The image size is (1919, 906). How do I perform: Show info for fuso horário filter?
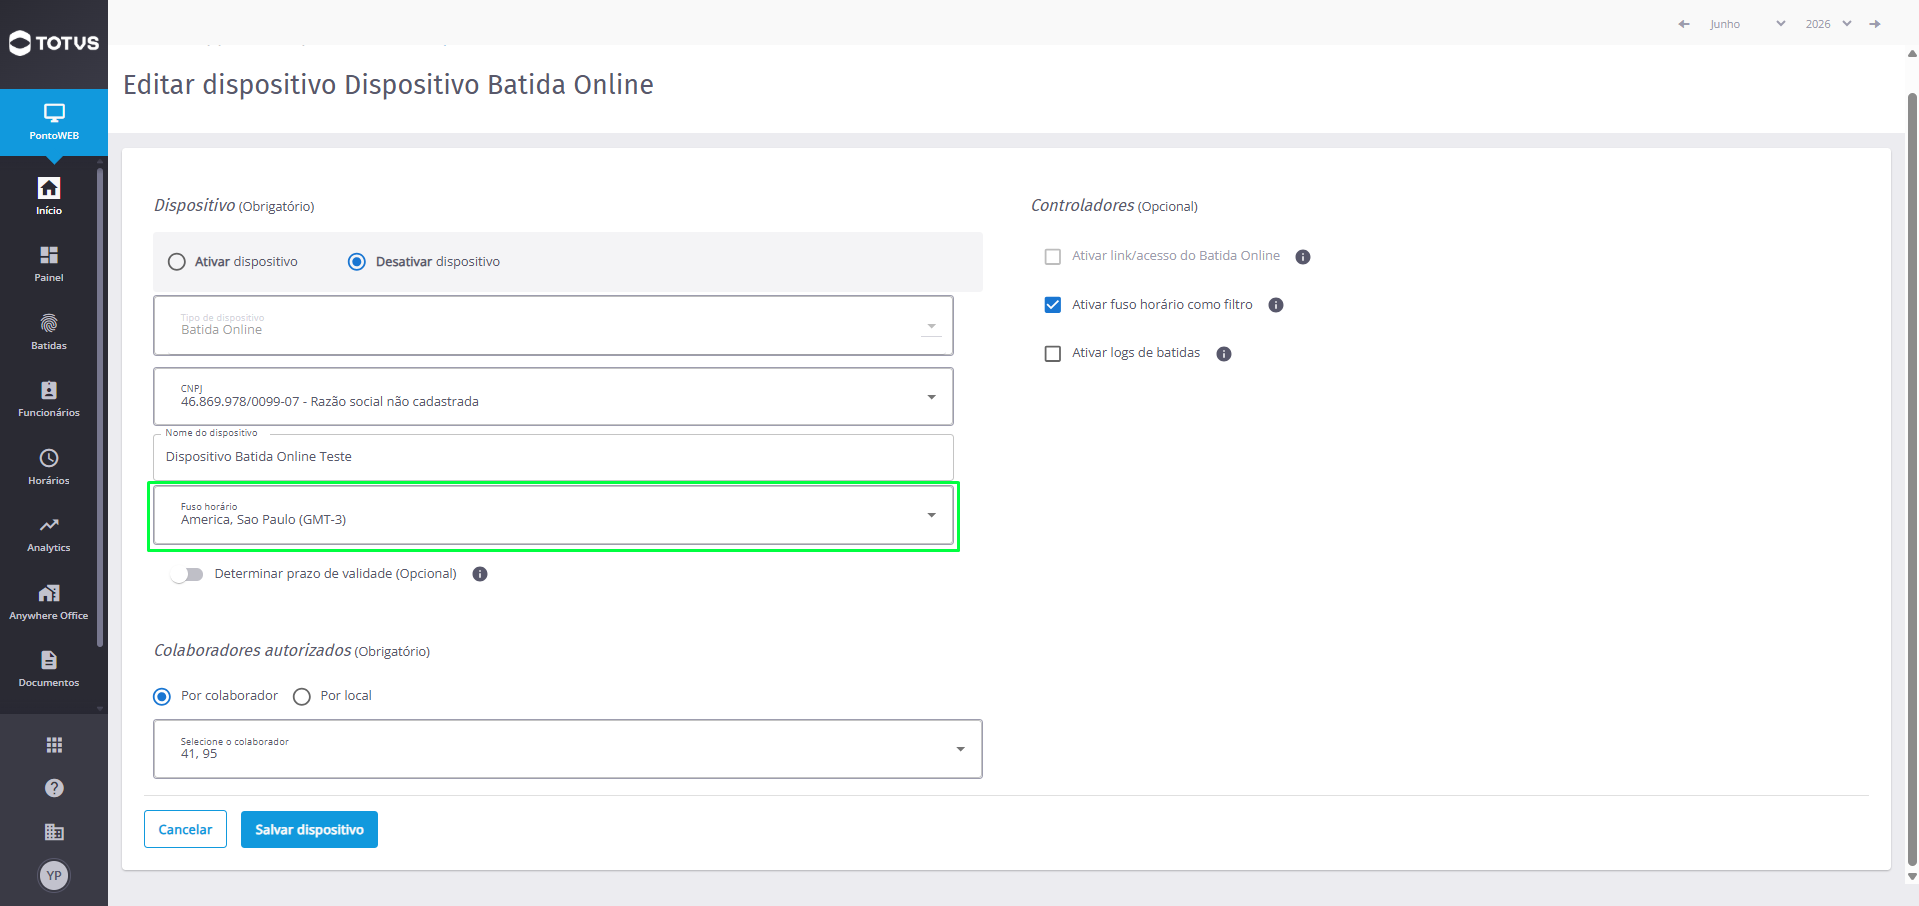[1276, 305]
